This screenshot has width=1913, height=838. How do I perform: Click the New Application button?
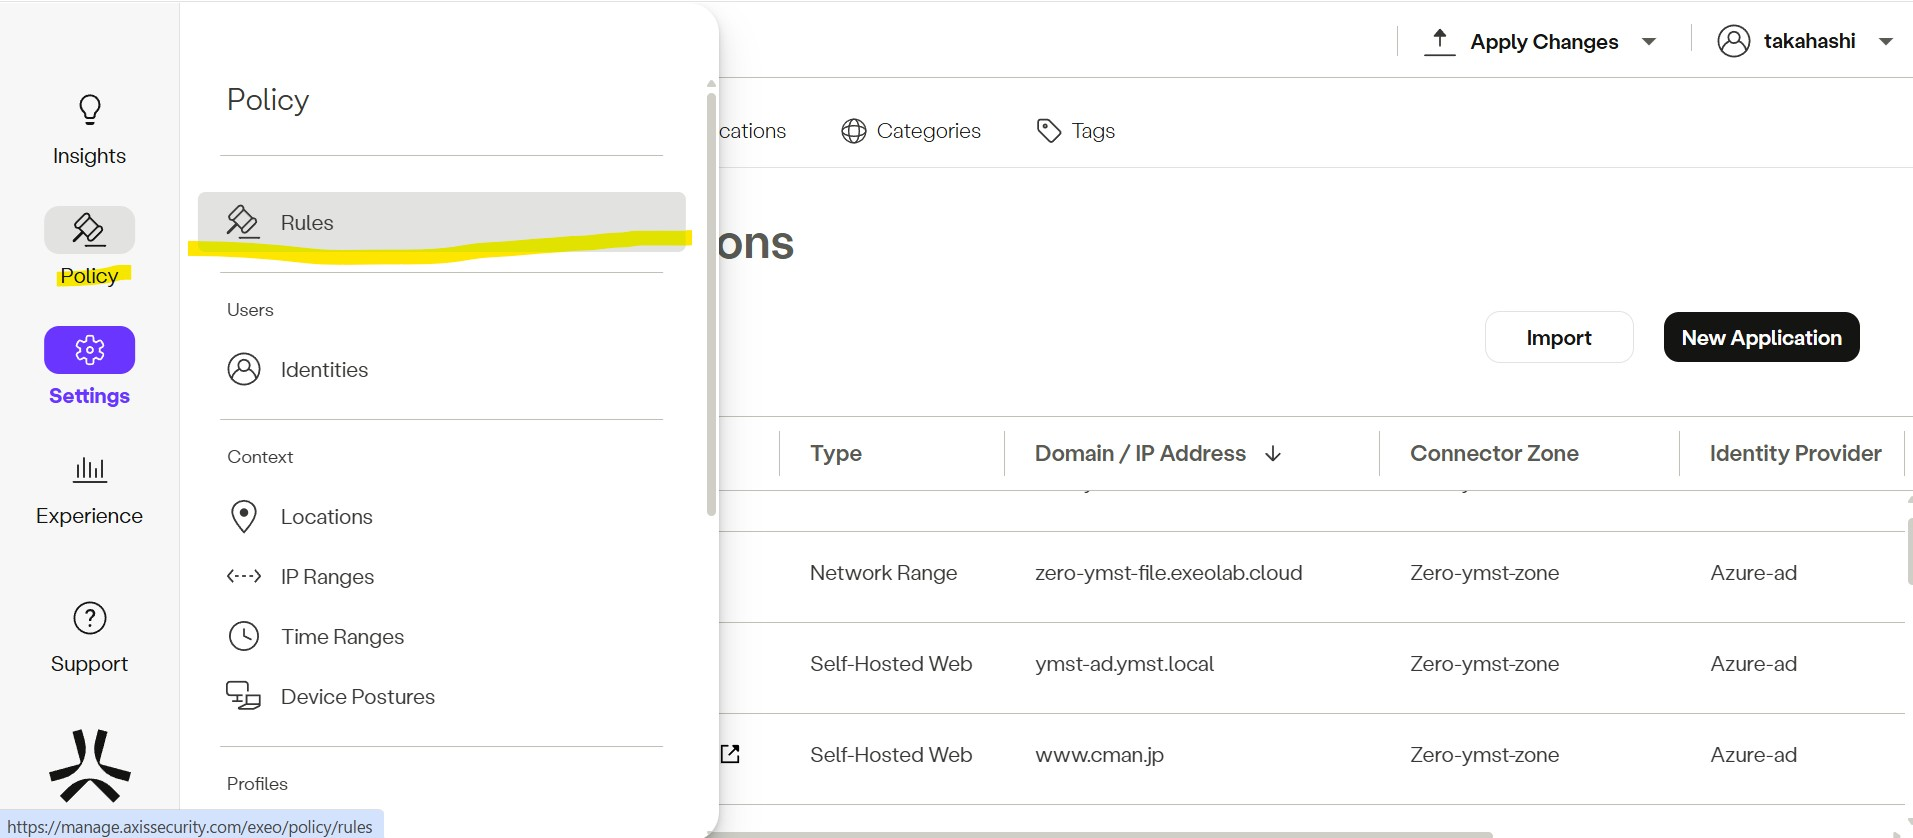(x=1761, y=338)
